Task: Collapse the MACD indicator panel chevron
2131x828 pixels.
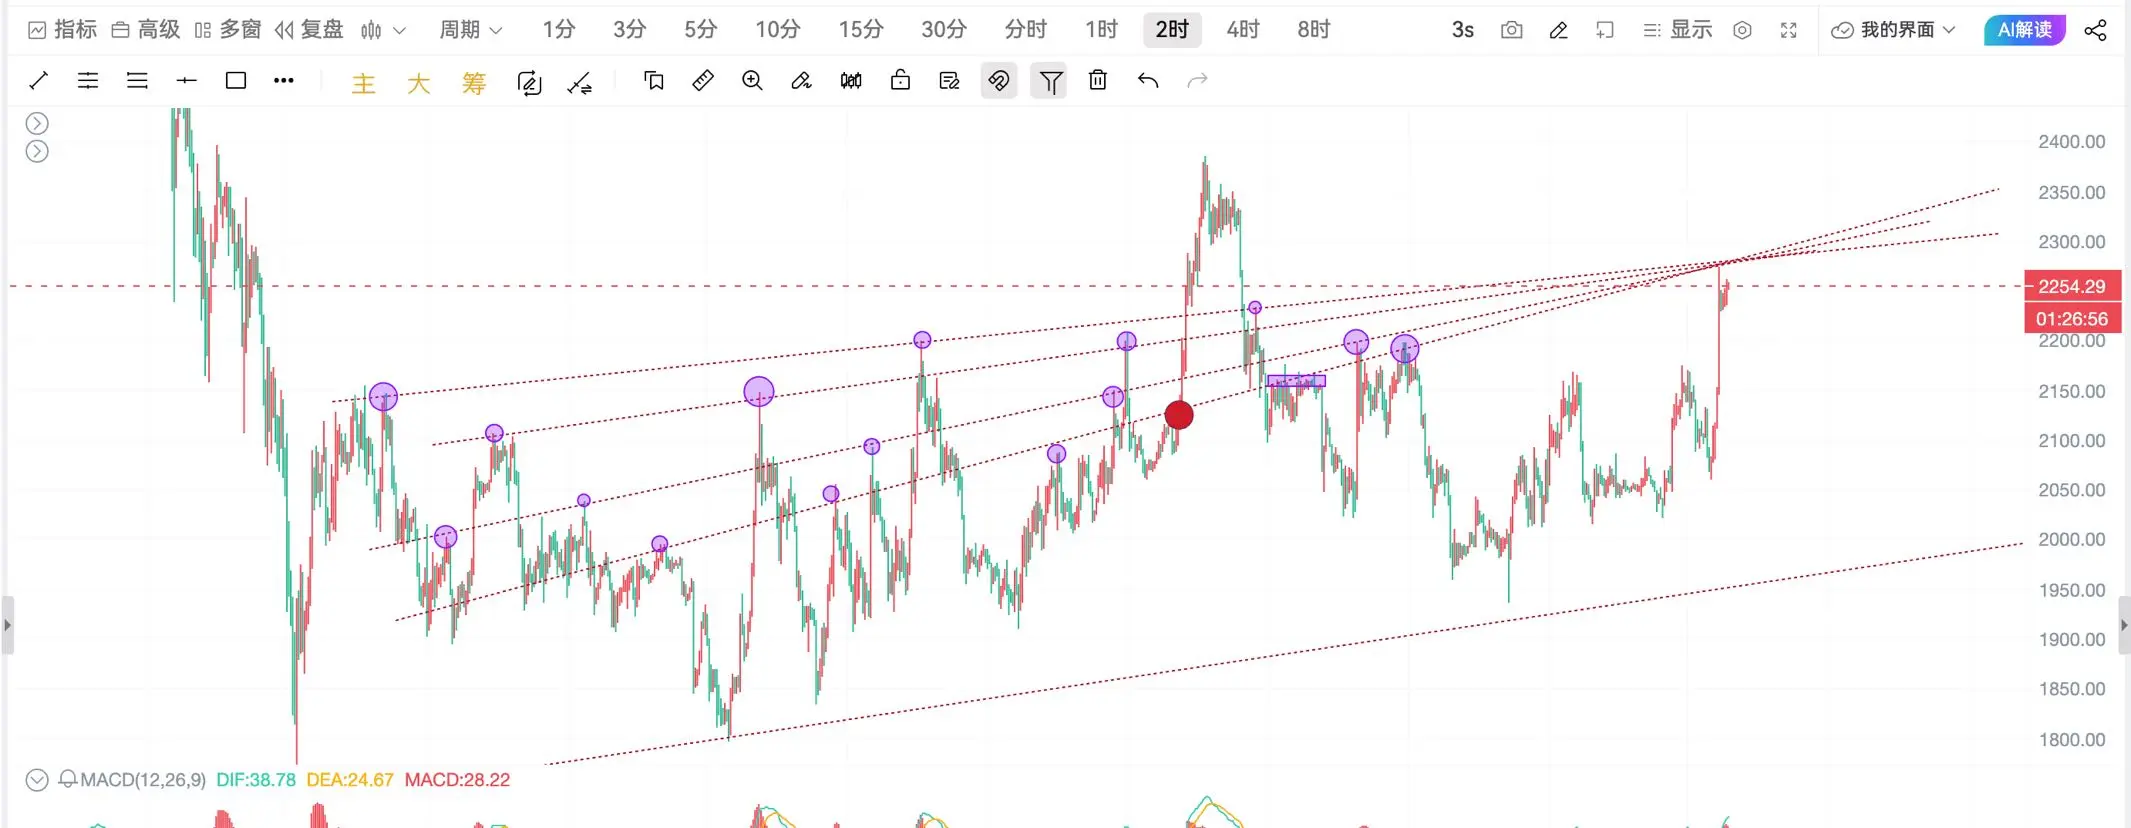Action: coord(37,780)
